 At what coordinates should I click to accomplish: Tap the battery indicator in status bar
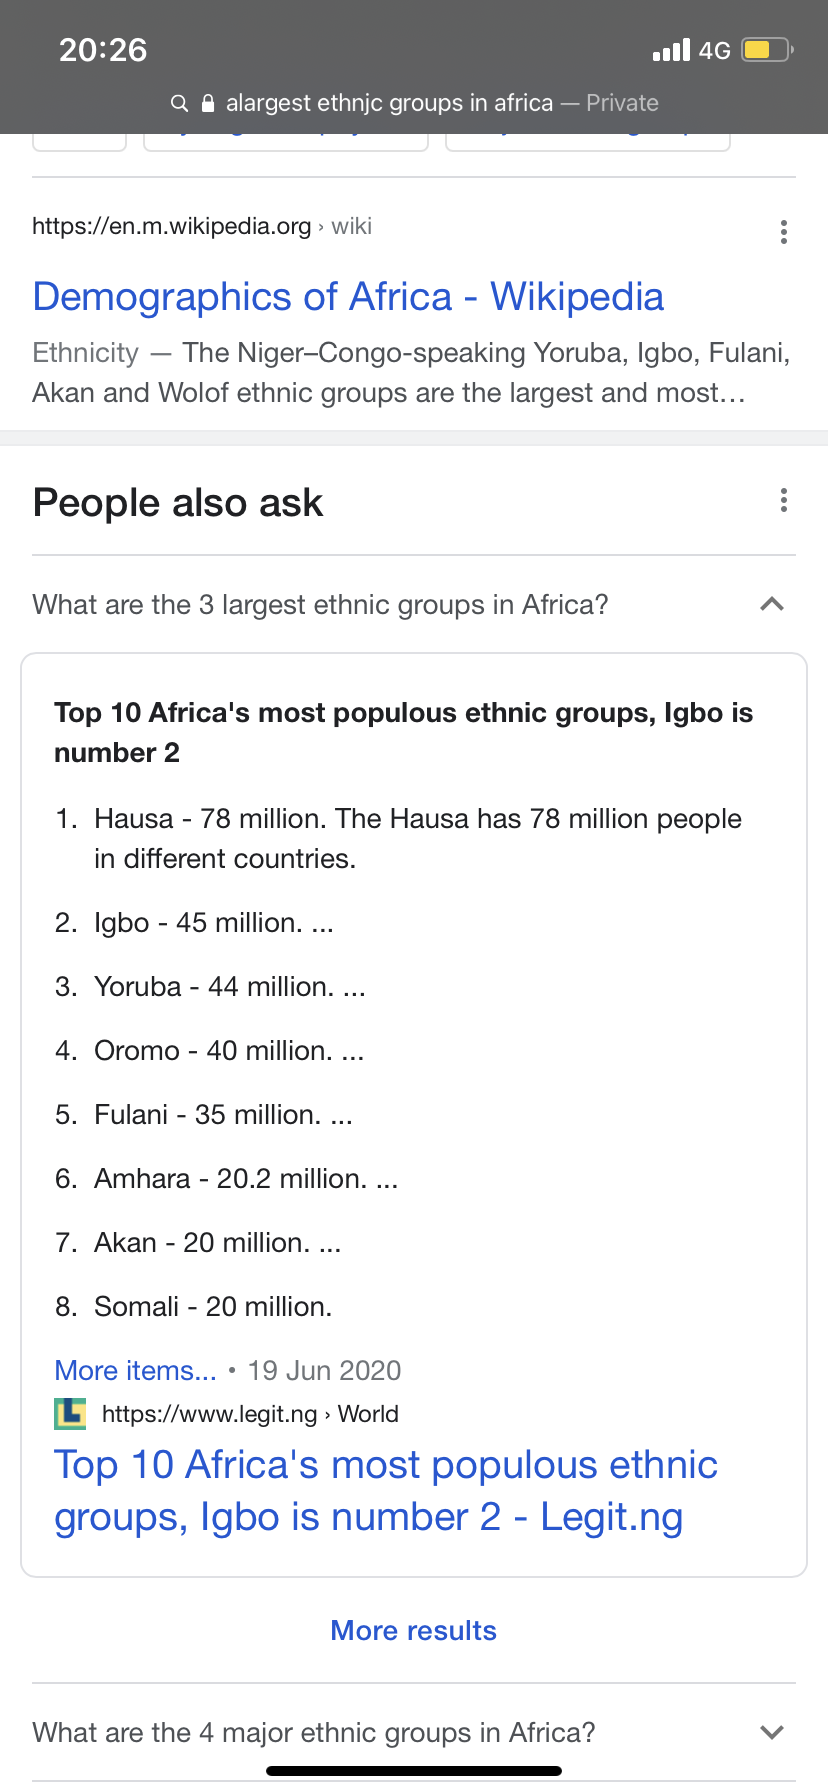767,50
